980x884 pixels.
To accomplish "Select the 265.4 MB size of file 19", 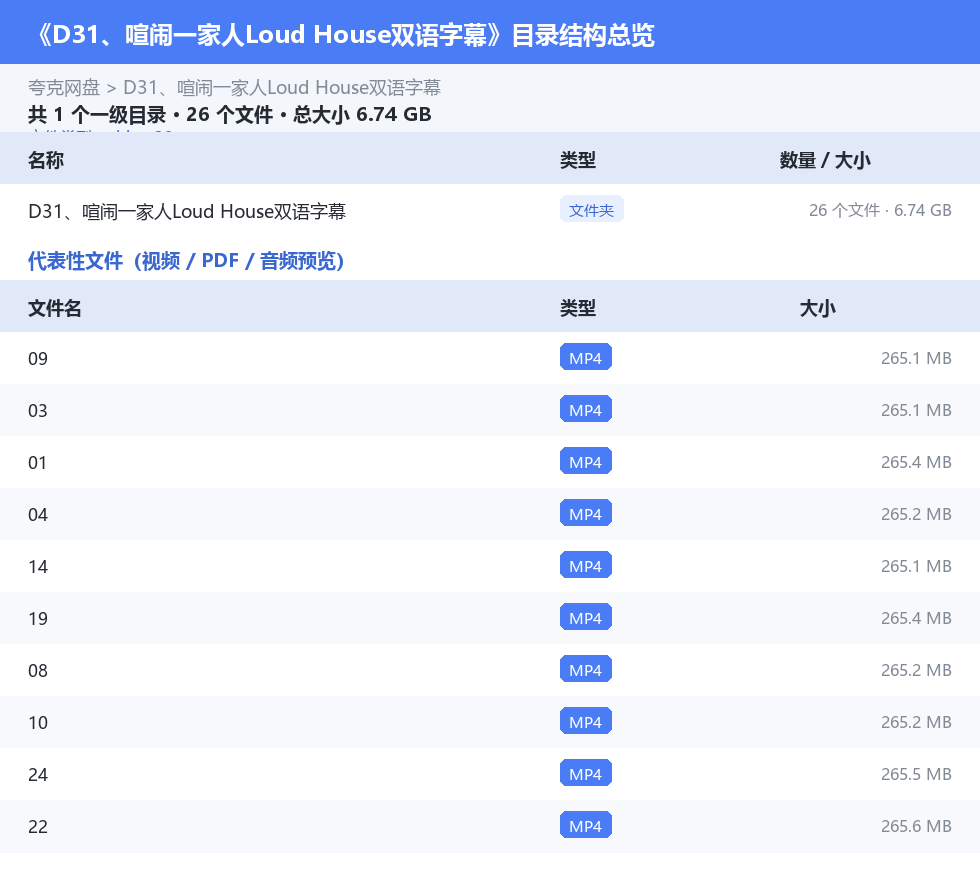I will [x=916, y=618].
